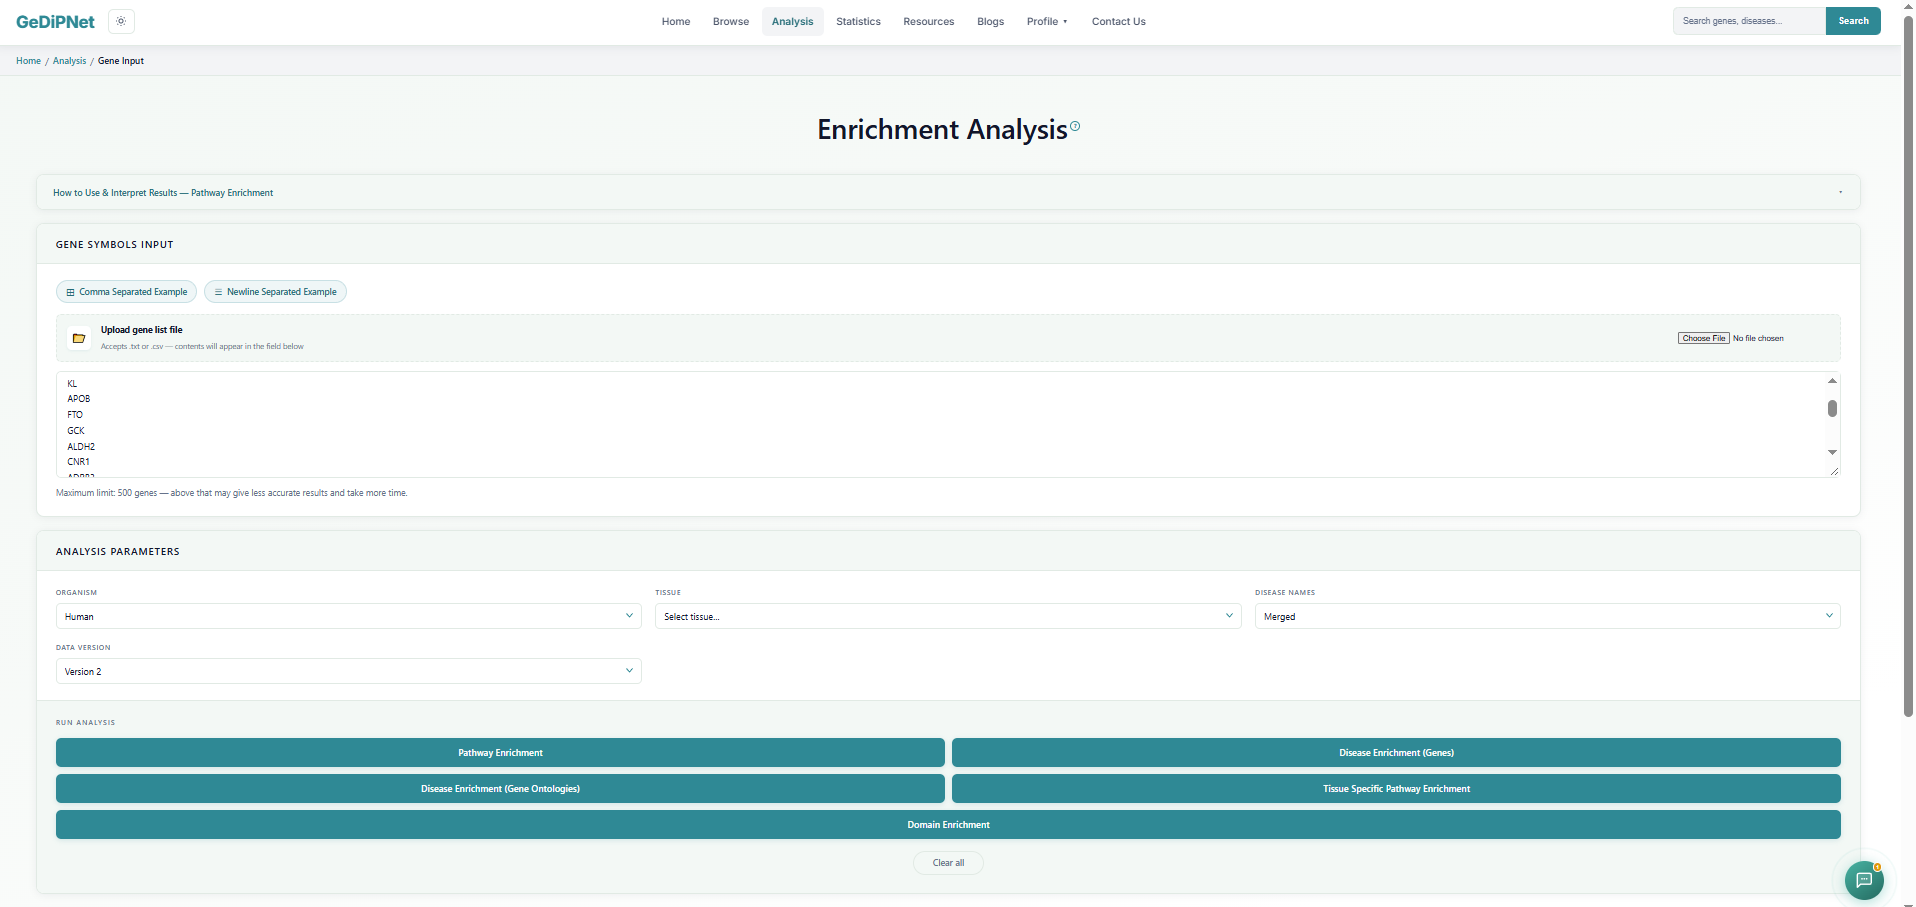
Task: Click inside the gene symbols text area
Action: coord(940,424)
